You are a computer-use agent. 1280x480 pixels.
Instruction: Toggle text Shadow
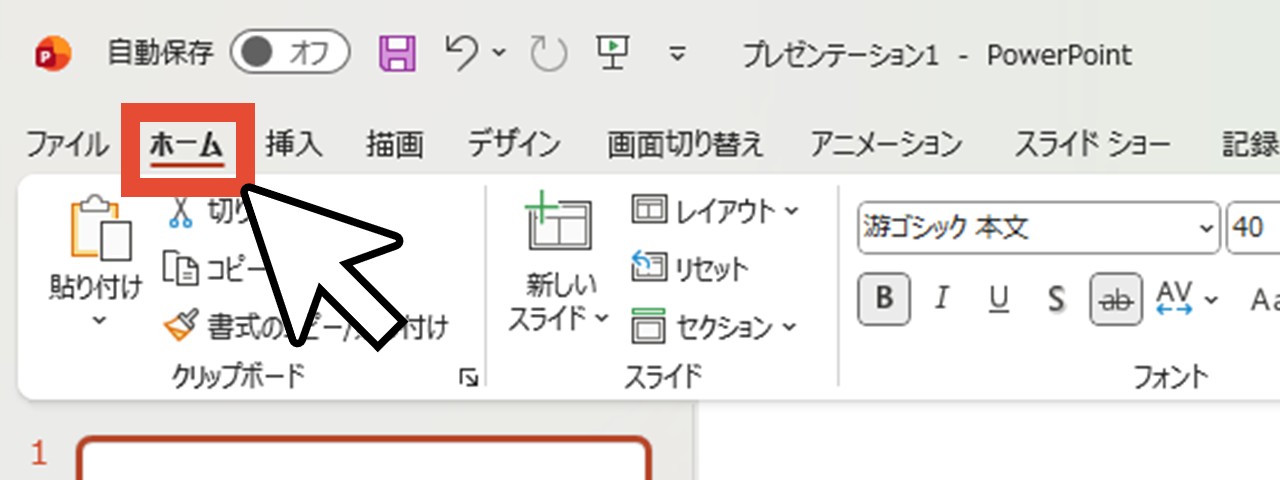[x=1056, y=298]
